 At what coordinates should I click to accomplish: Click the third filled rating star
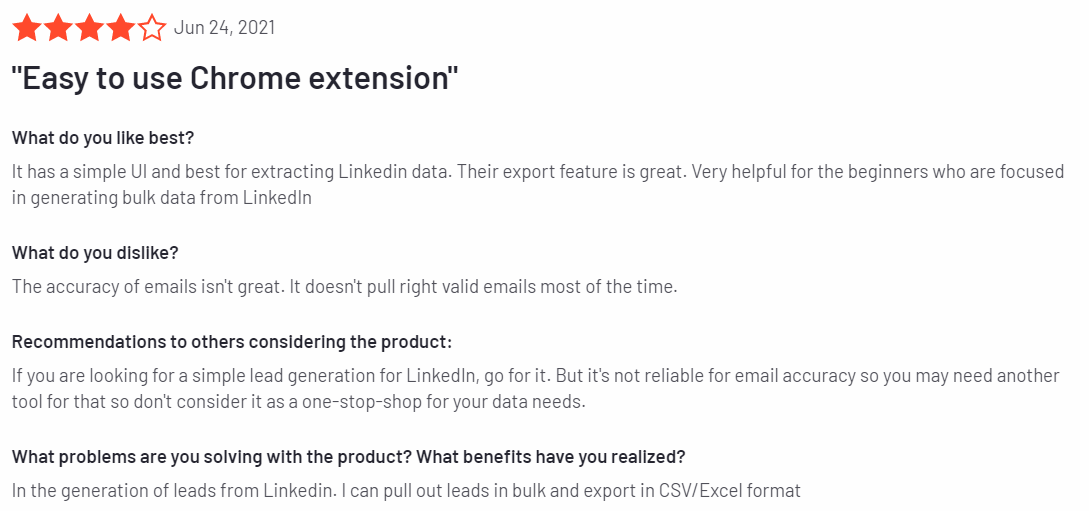pos(90,28)
